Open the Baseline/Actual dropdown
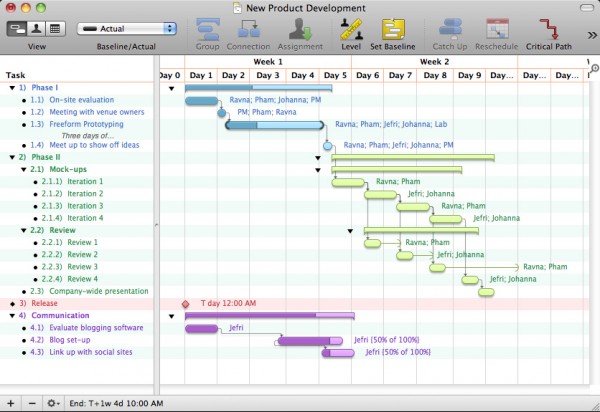The width and height of the screenshot is (600, 412). 120,29
